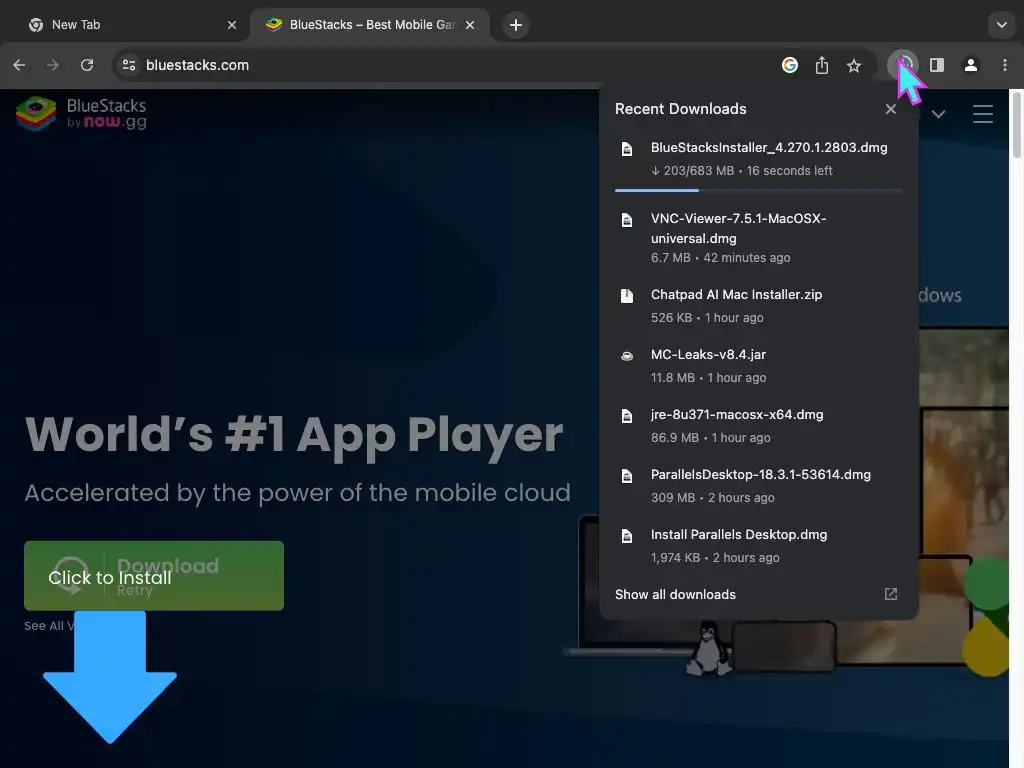Click the Linux penguin icon
Viewport: 1024px width, 768px height.
point(709,649)
